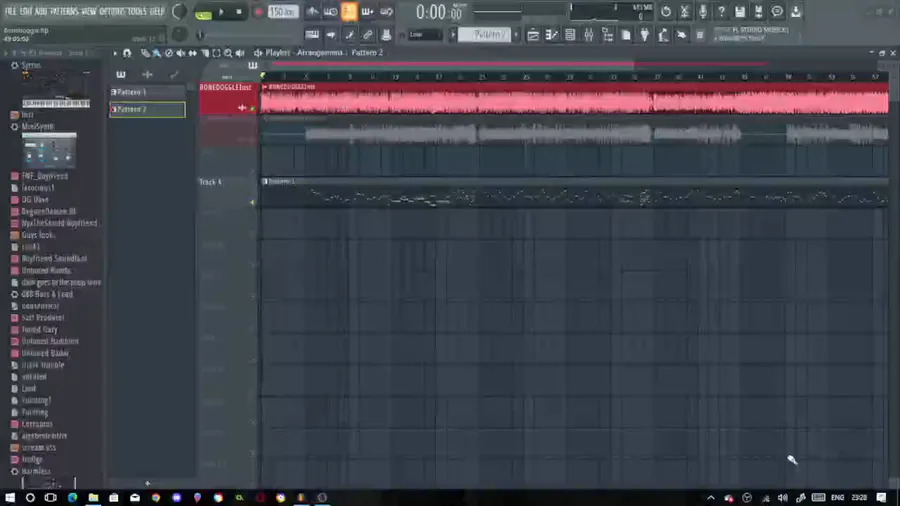Click the arrow step-edit icon

pyautogui.click(x=331, y=35)
